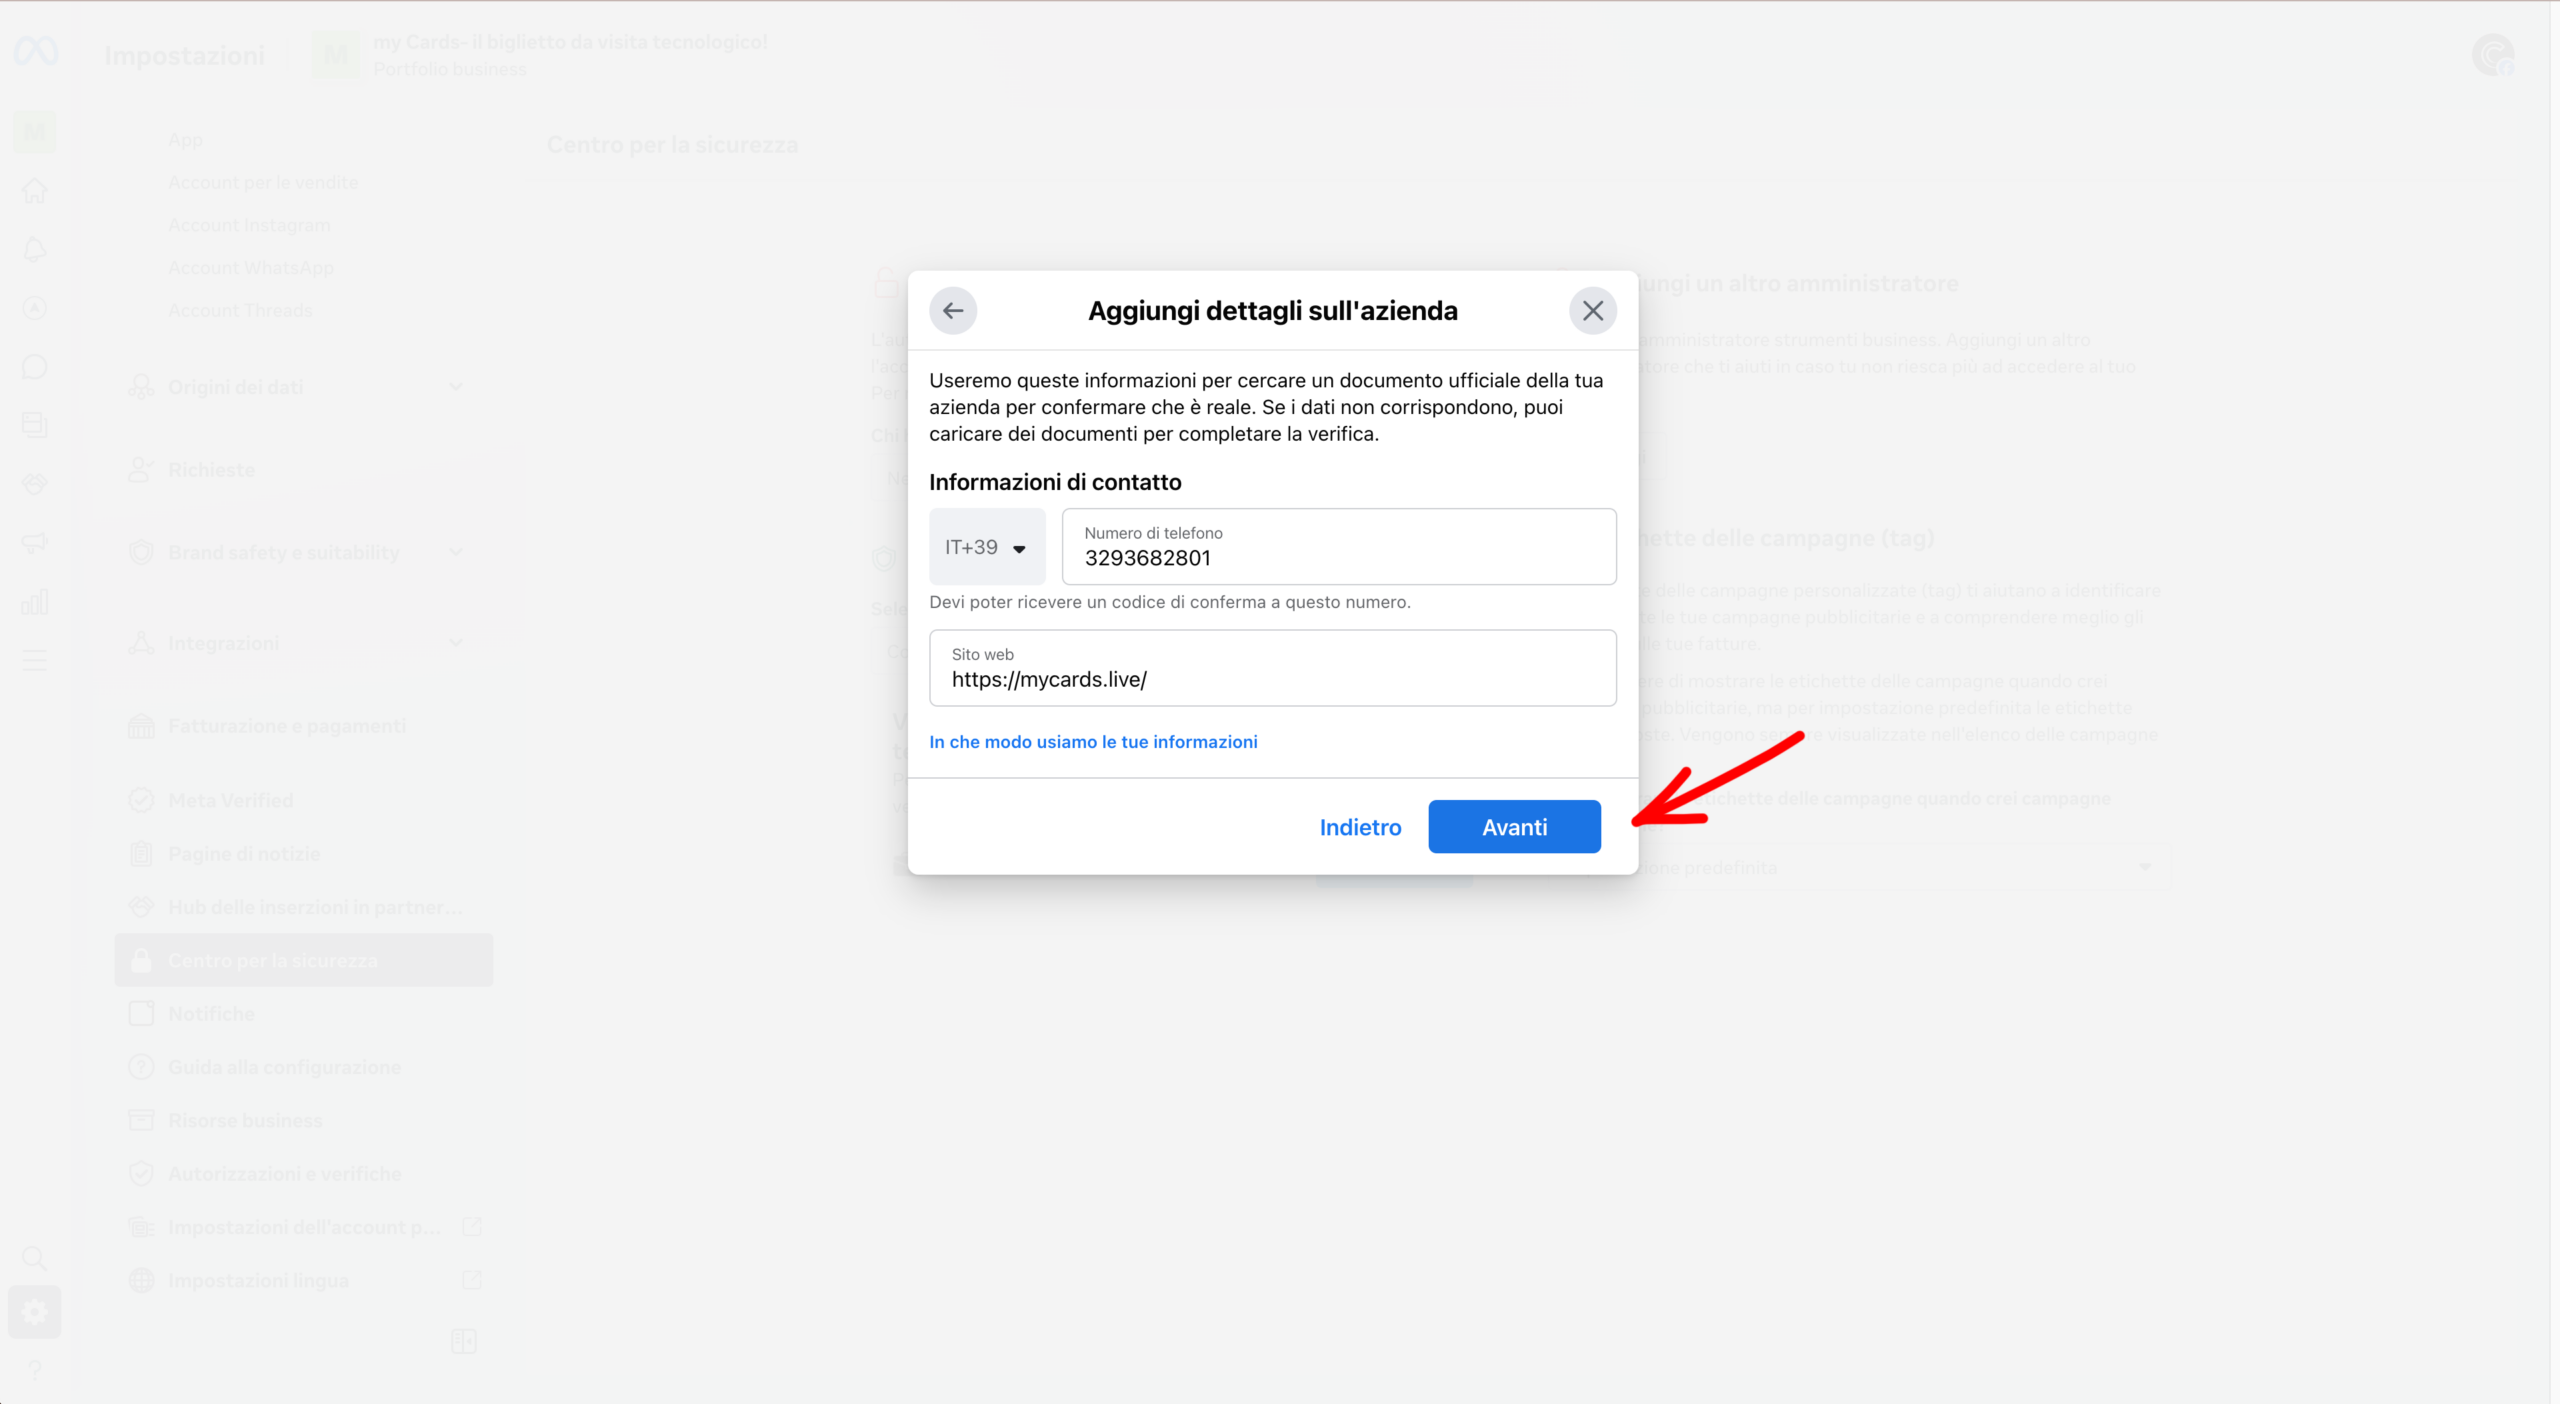Click the Sito web input field
The image size is (2560, 1404).
tap(1272, 668)
